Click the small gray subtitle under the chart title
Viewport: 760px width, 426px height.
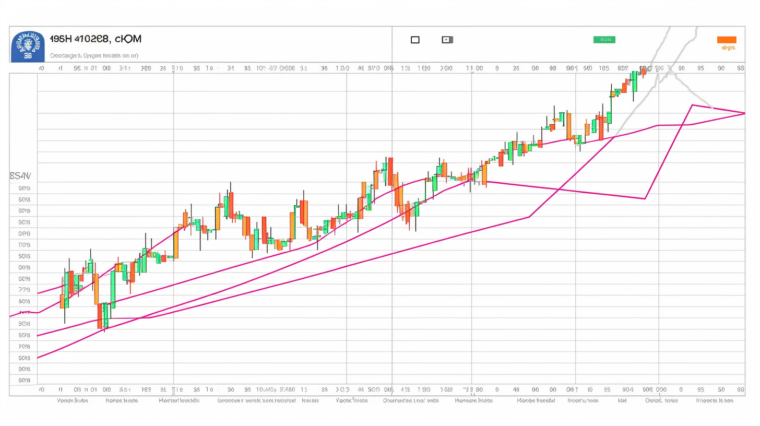[95, 57]
